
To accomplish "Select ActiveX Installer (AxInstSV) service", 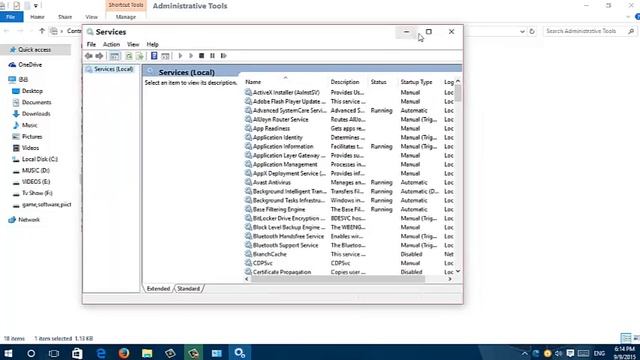I will (x=286, y=93).
